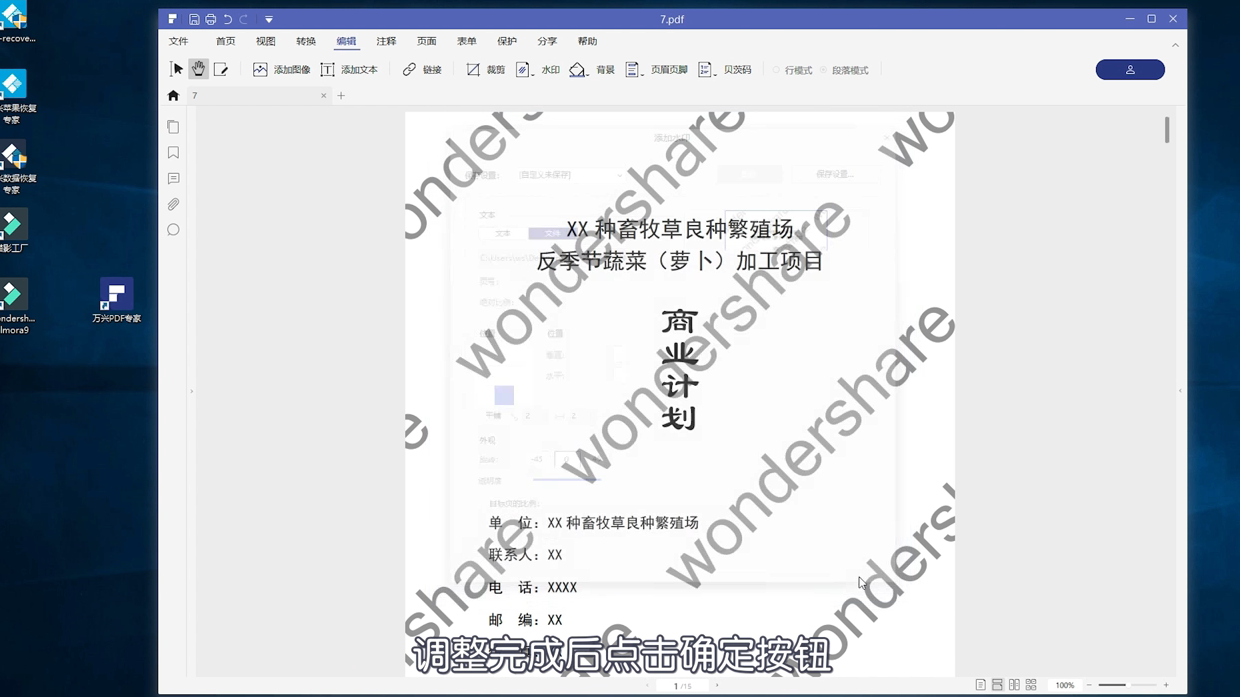The height and width of the screenshot is (697, 1240).
Task: Open the 文件 file menu
Action: click(179, 41)
